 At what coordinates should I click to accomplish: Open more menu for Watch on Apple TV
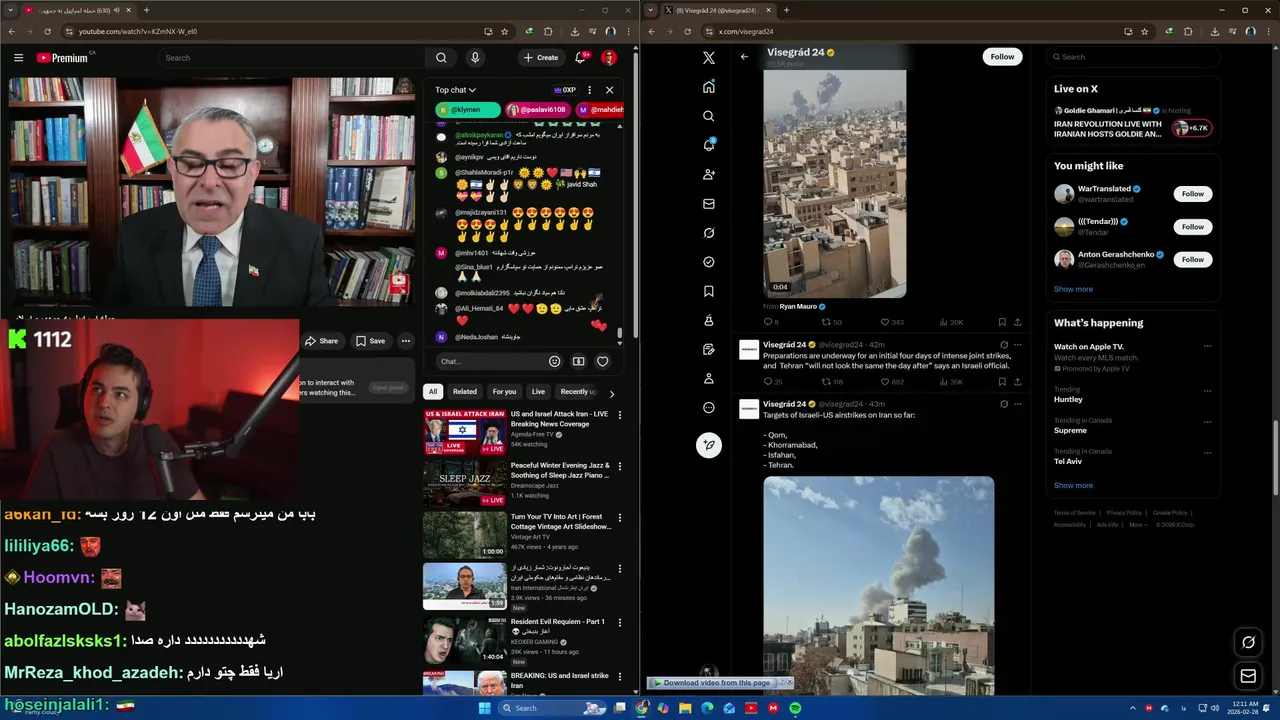click(1207, 347)
